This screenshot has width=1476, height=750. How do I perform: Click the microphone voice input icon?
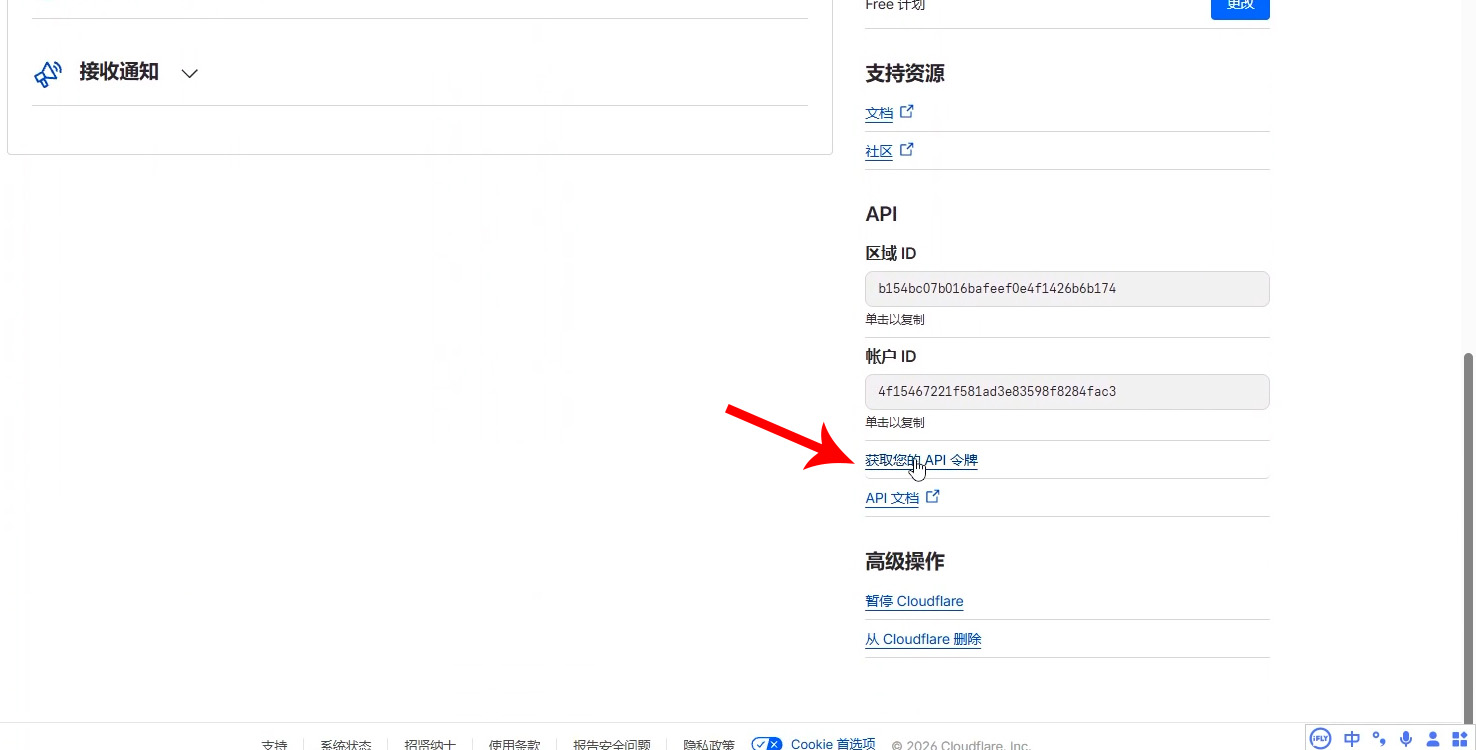[x=1406, y=739]
